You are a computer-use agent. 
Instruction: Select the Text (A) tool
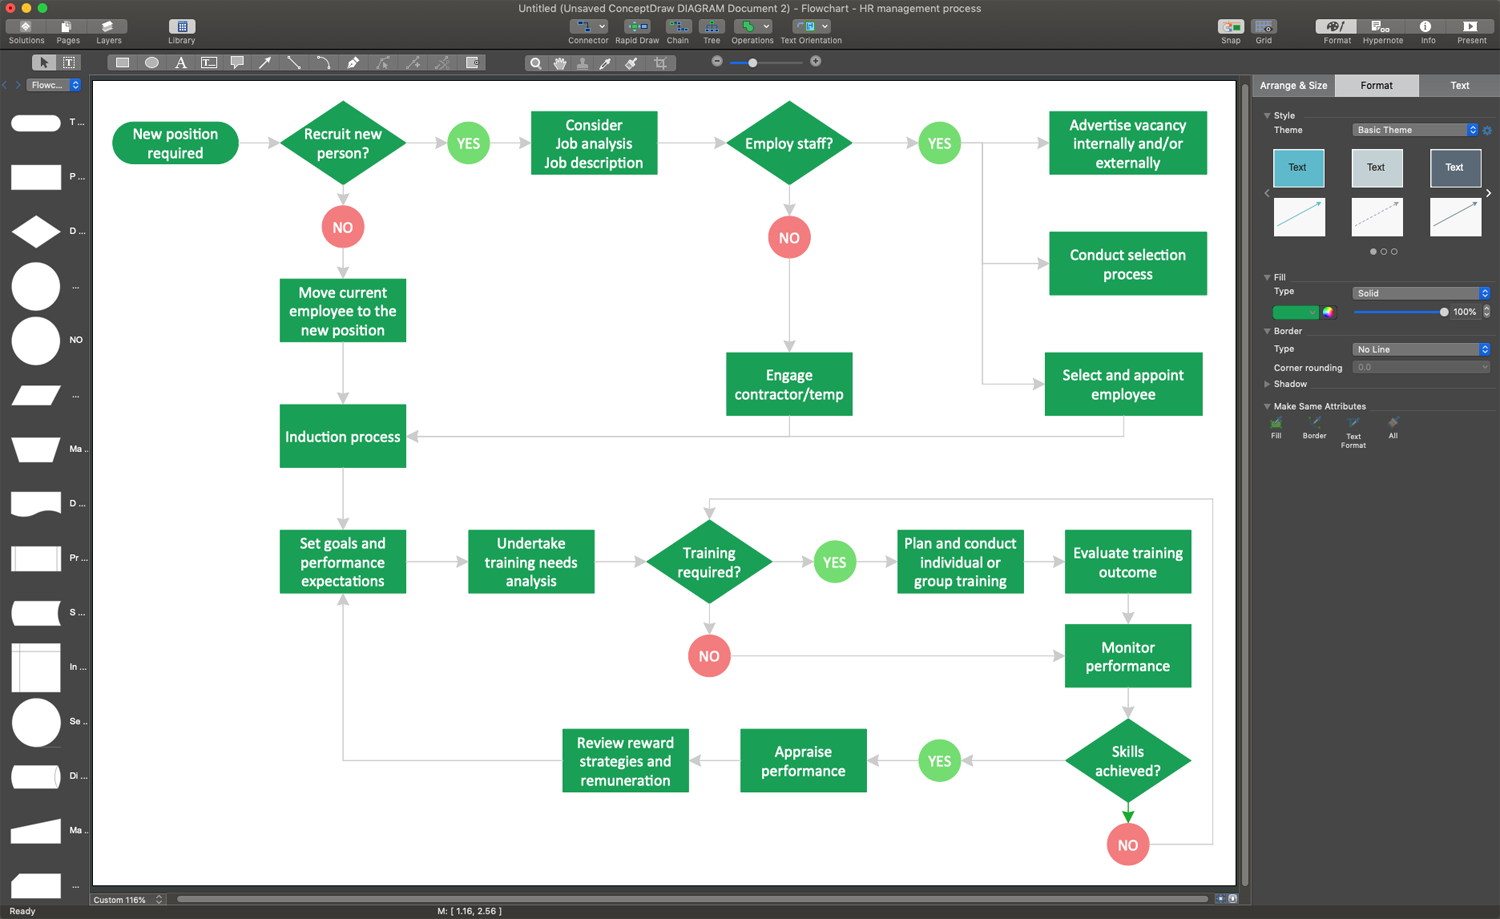click(x=180, y=62)
